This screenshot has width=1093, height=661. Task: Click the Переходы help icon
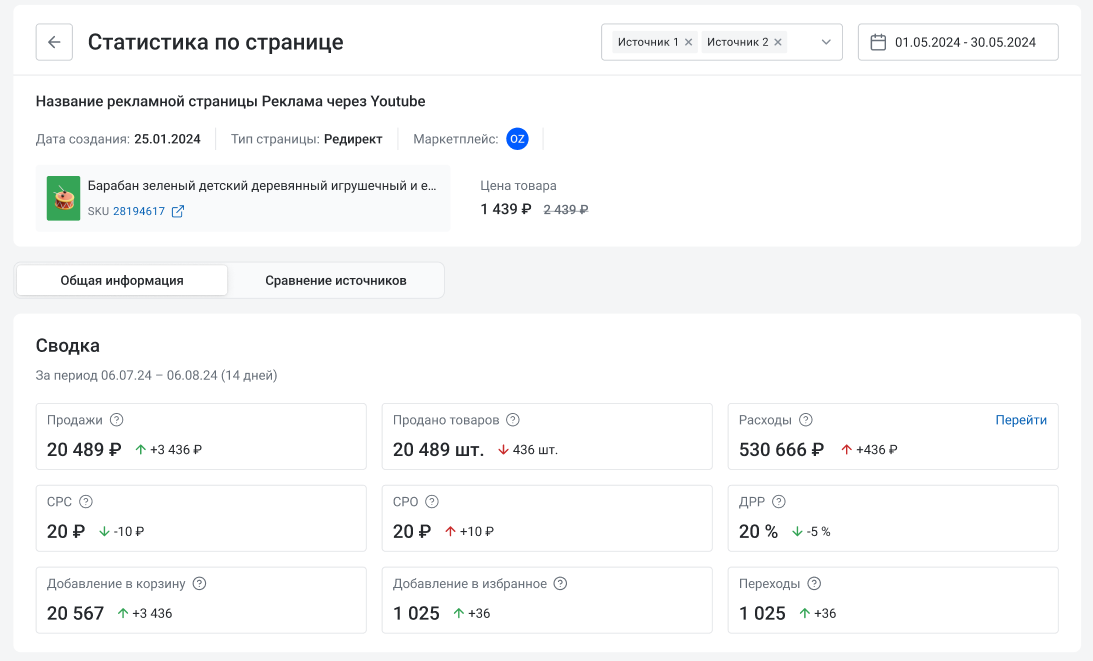814,584
